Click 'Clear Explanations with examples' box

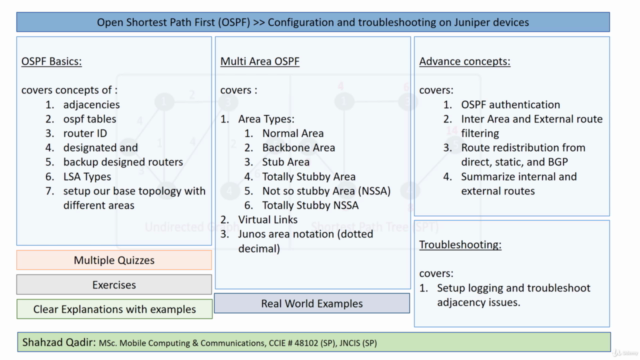(114, 309)
